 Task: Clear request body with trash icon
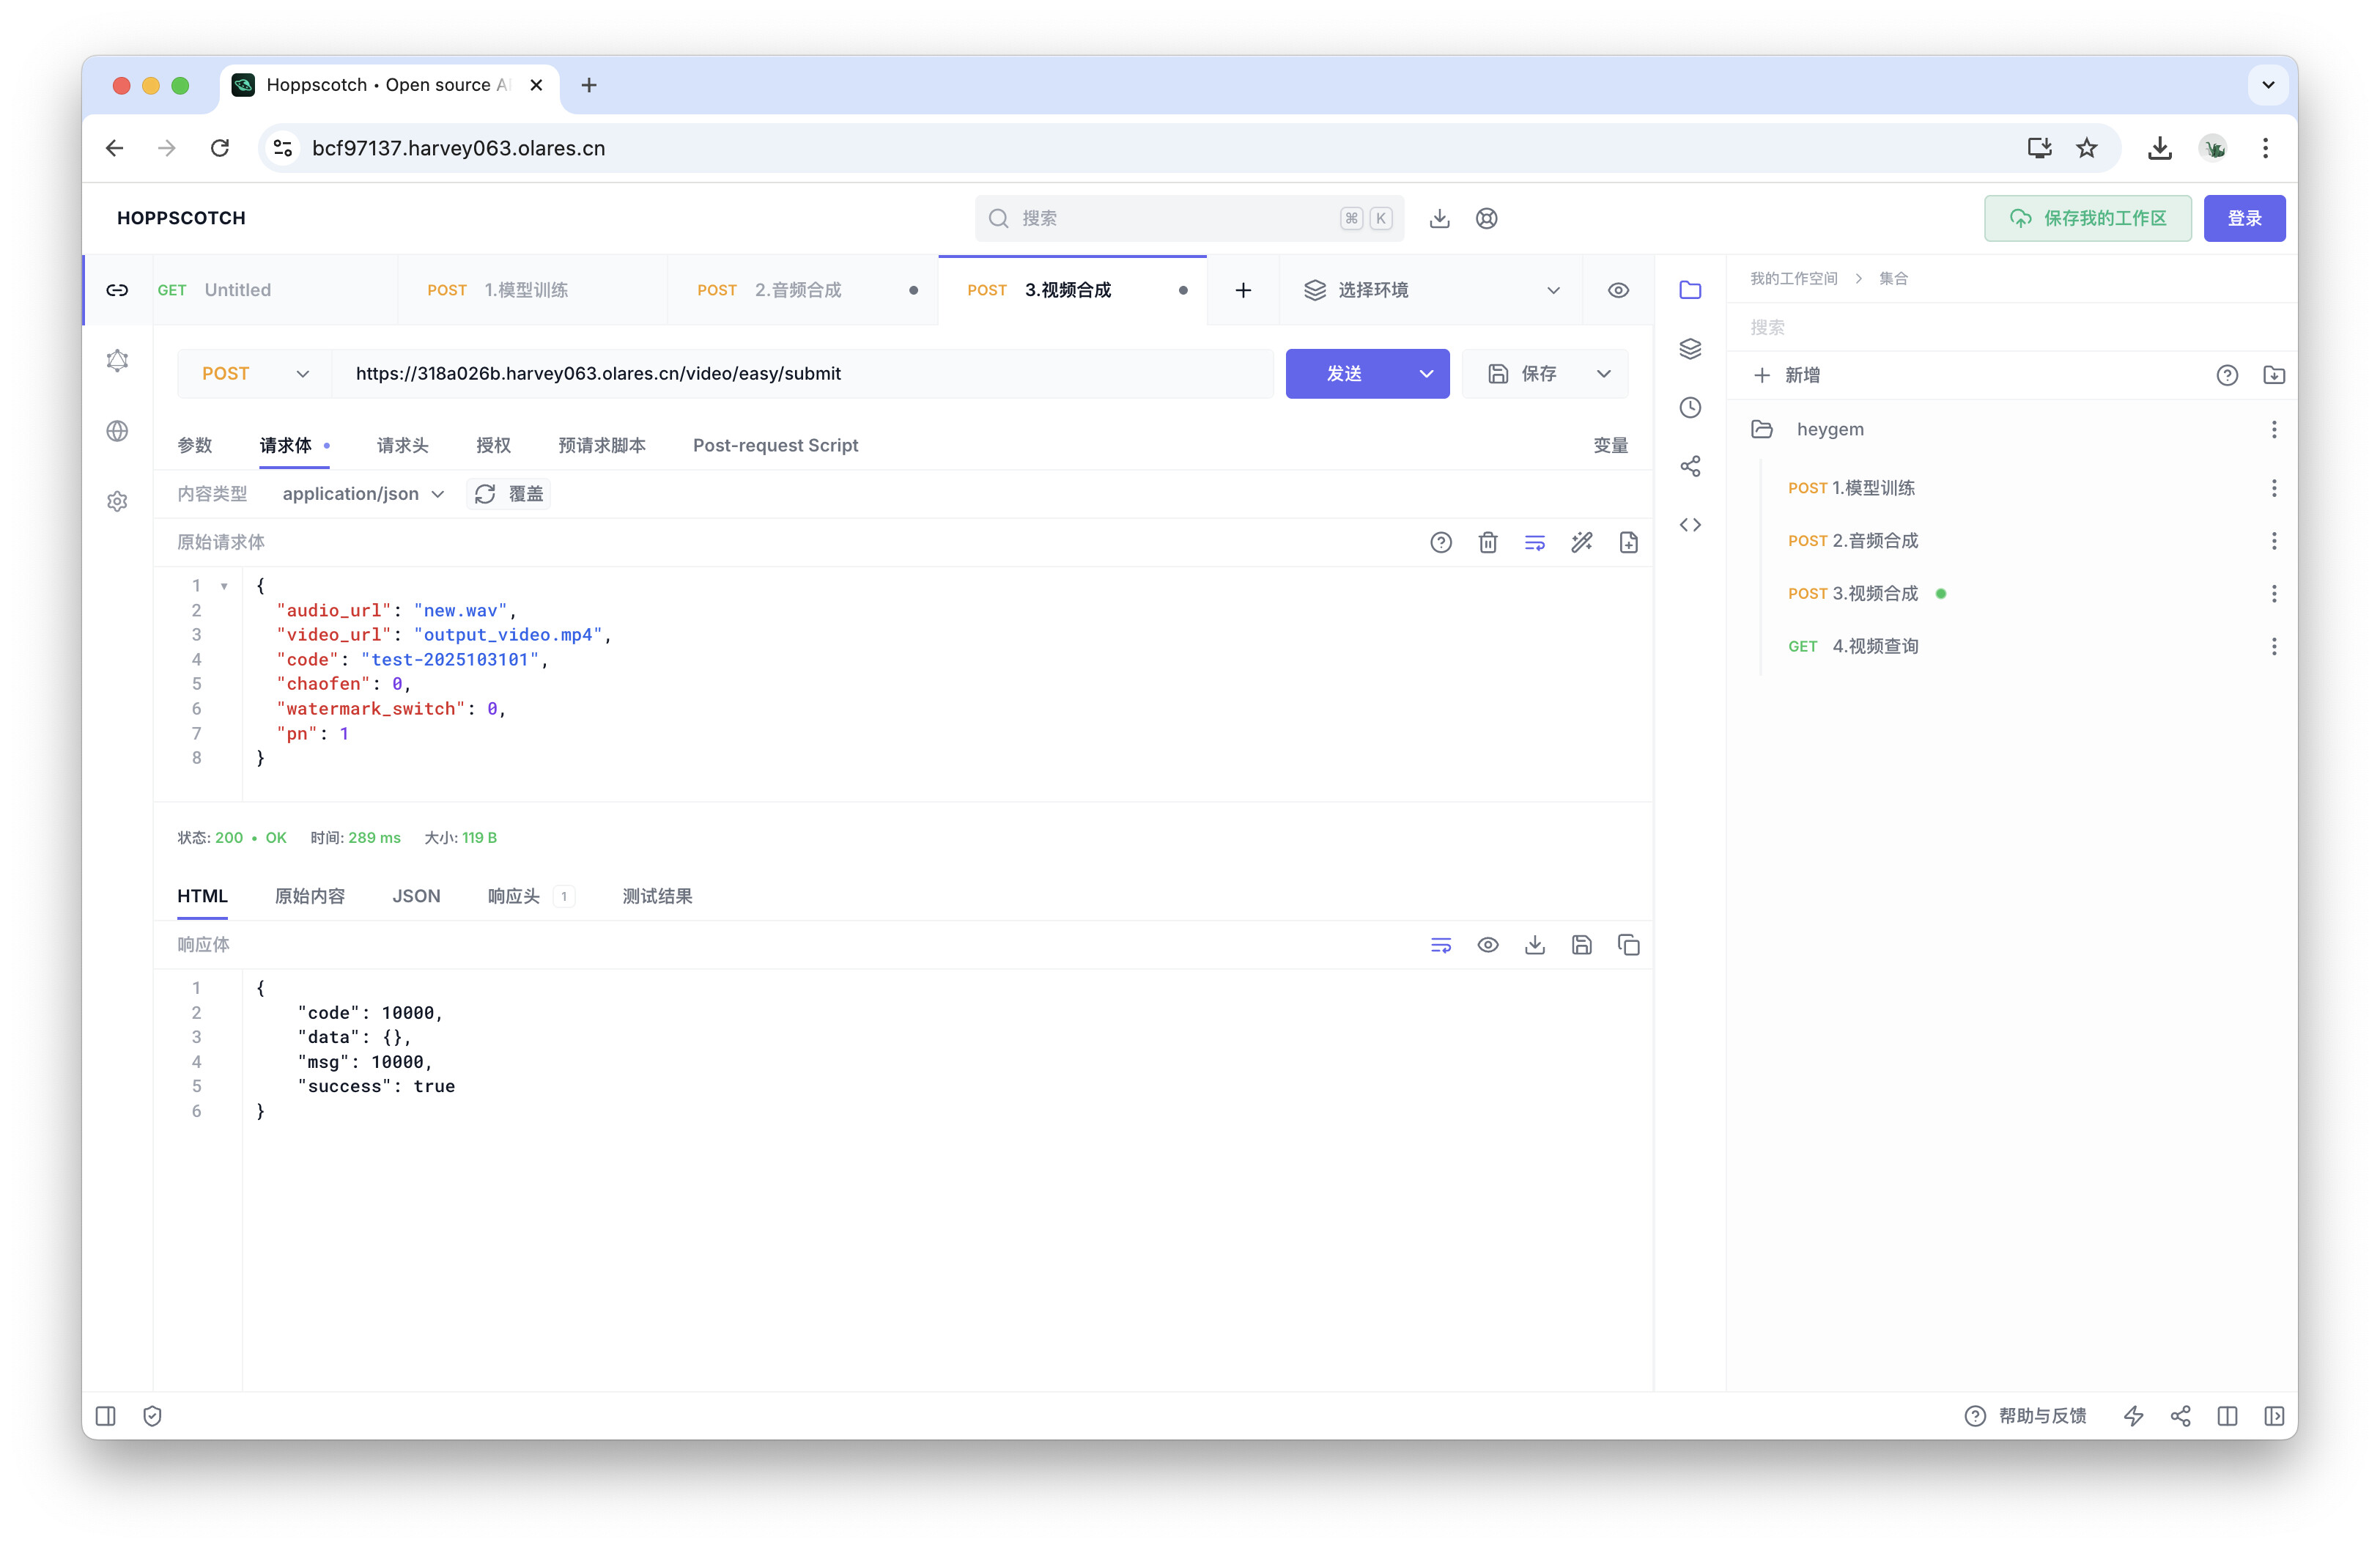pyautogui.click(x=1487, y=542)
